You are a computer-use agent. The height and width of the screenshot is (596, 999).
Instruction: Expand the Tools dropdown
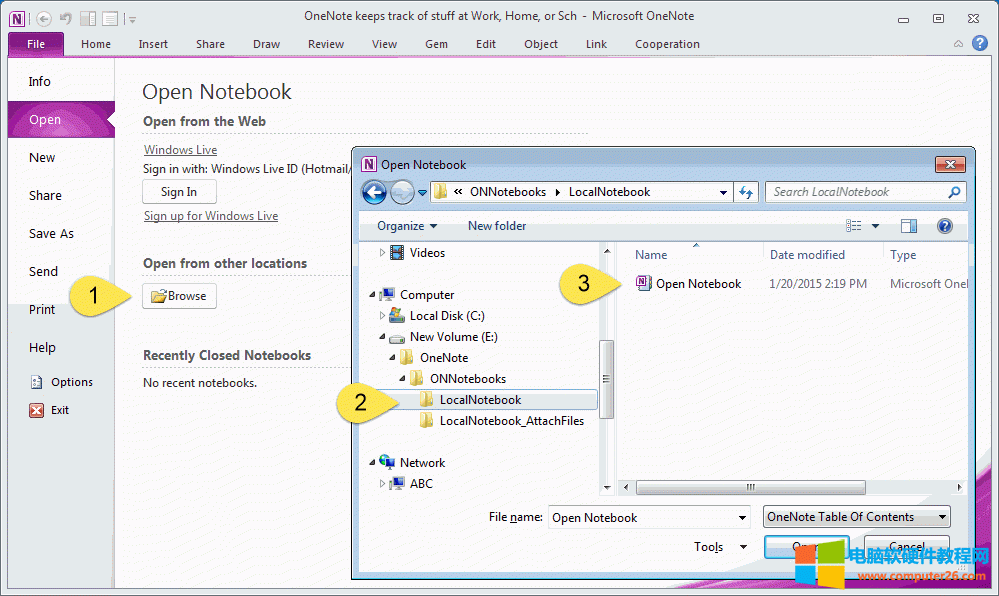coord(721,547)
